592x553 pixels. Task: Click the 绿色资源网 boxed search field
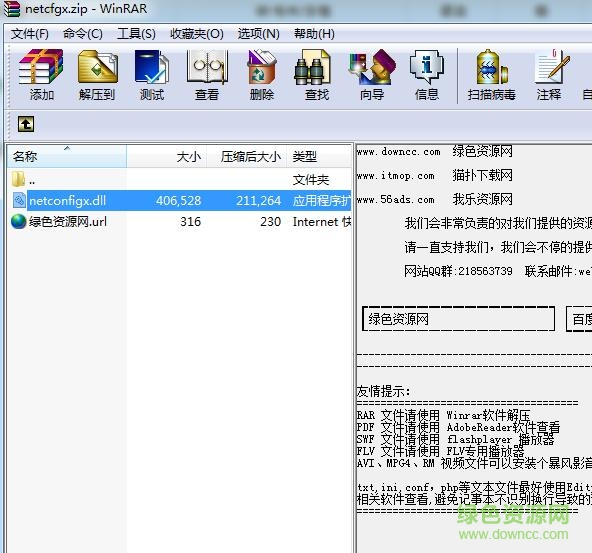tap(458, 319)
